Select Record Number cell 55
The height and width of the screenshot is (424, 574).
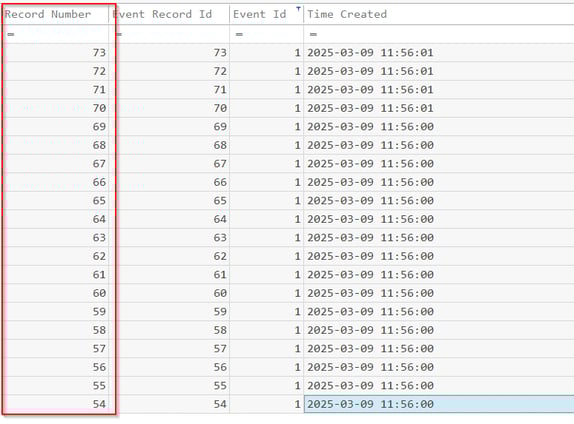[55, 386]
